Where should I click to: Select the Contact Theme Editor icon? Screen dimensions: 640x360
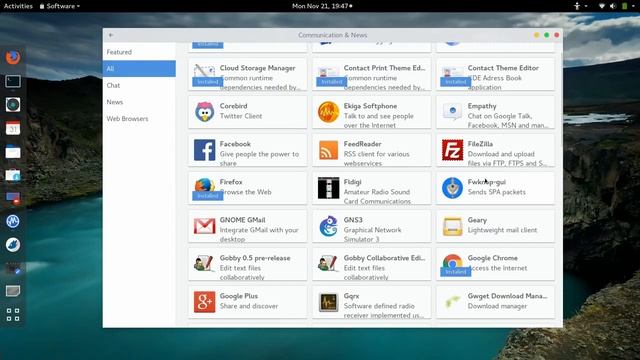[x=452, y=72]
